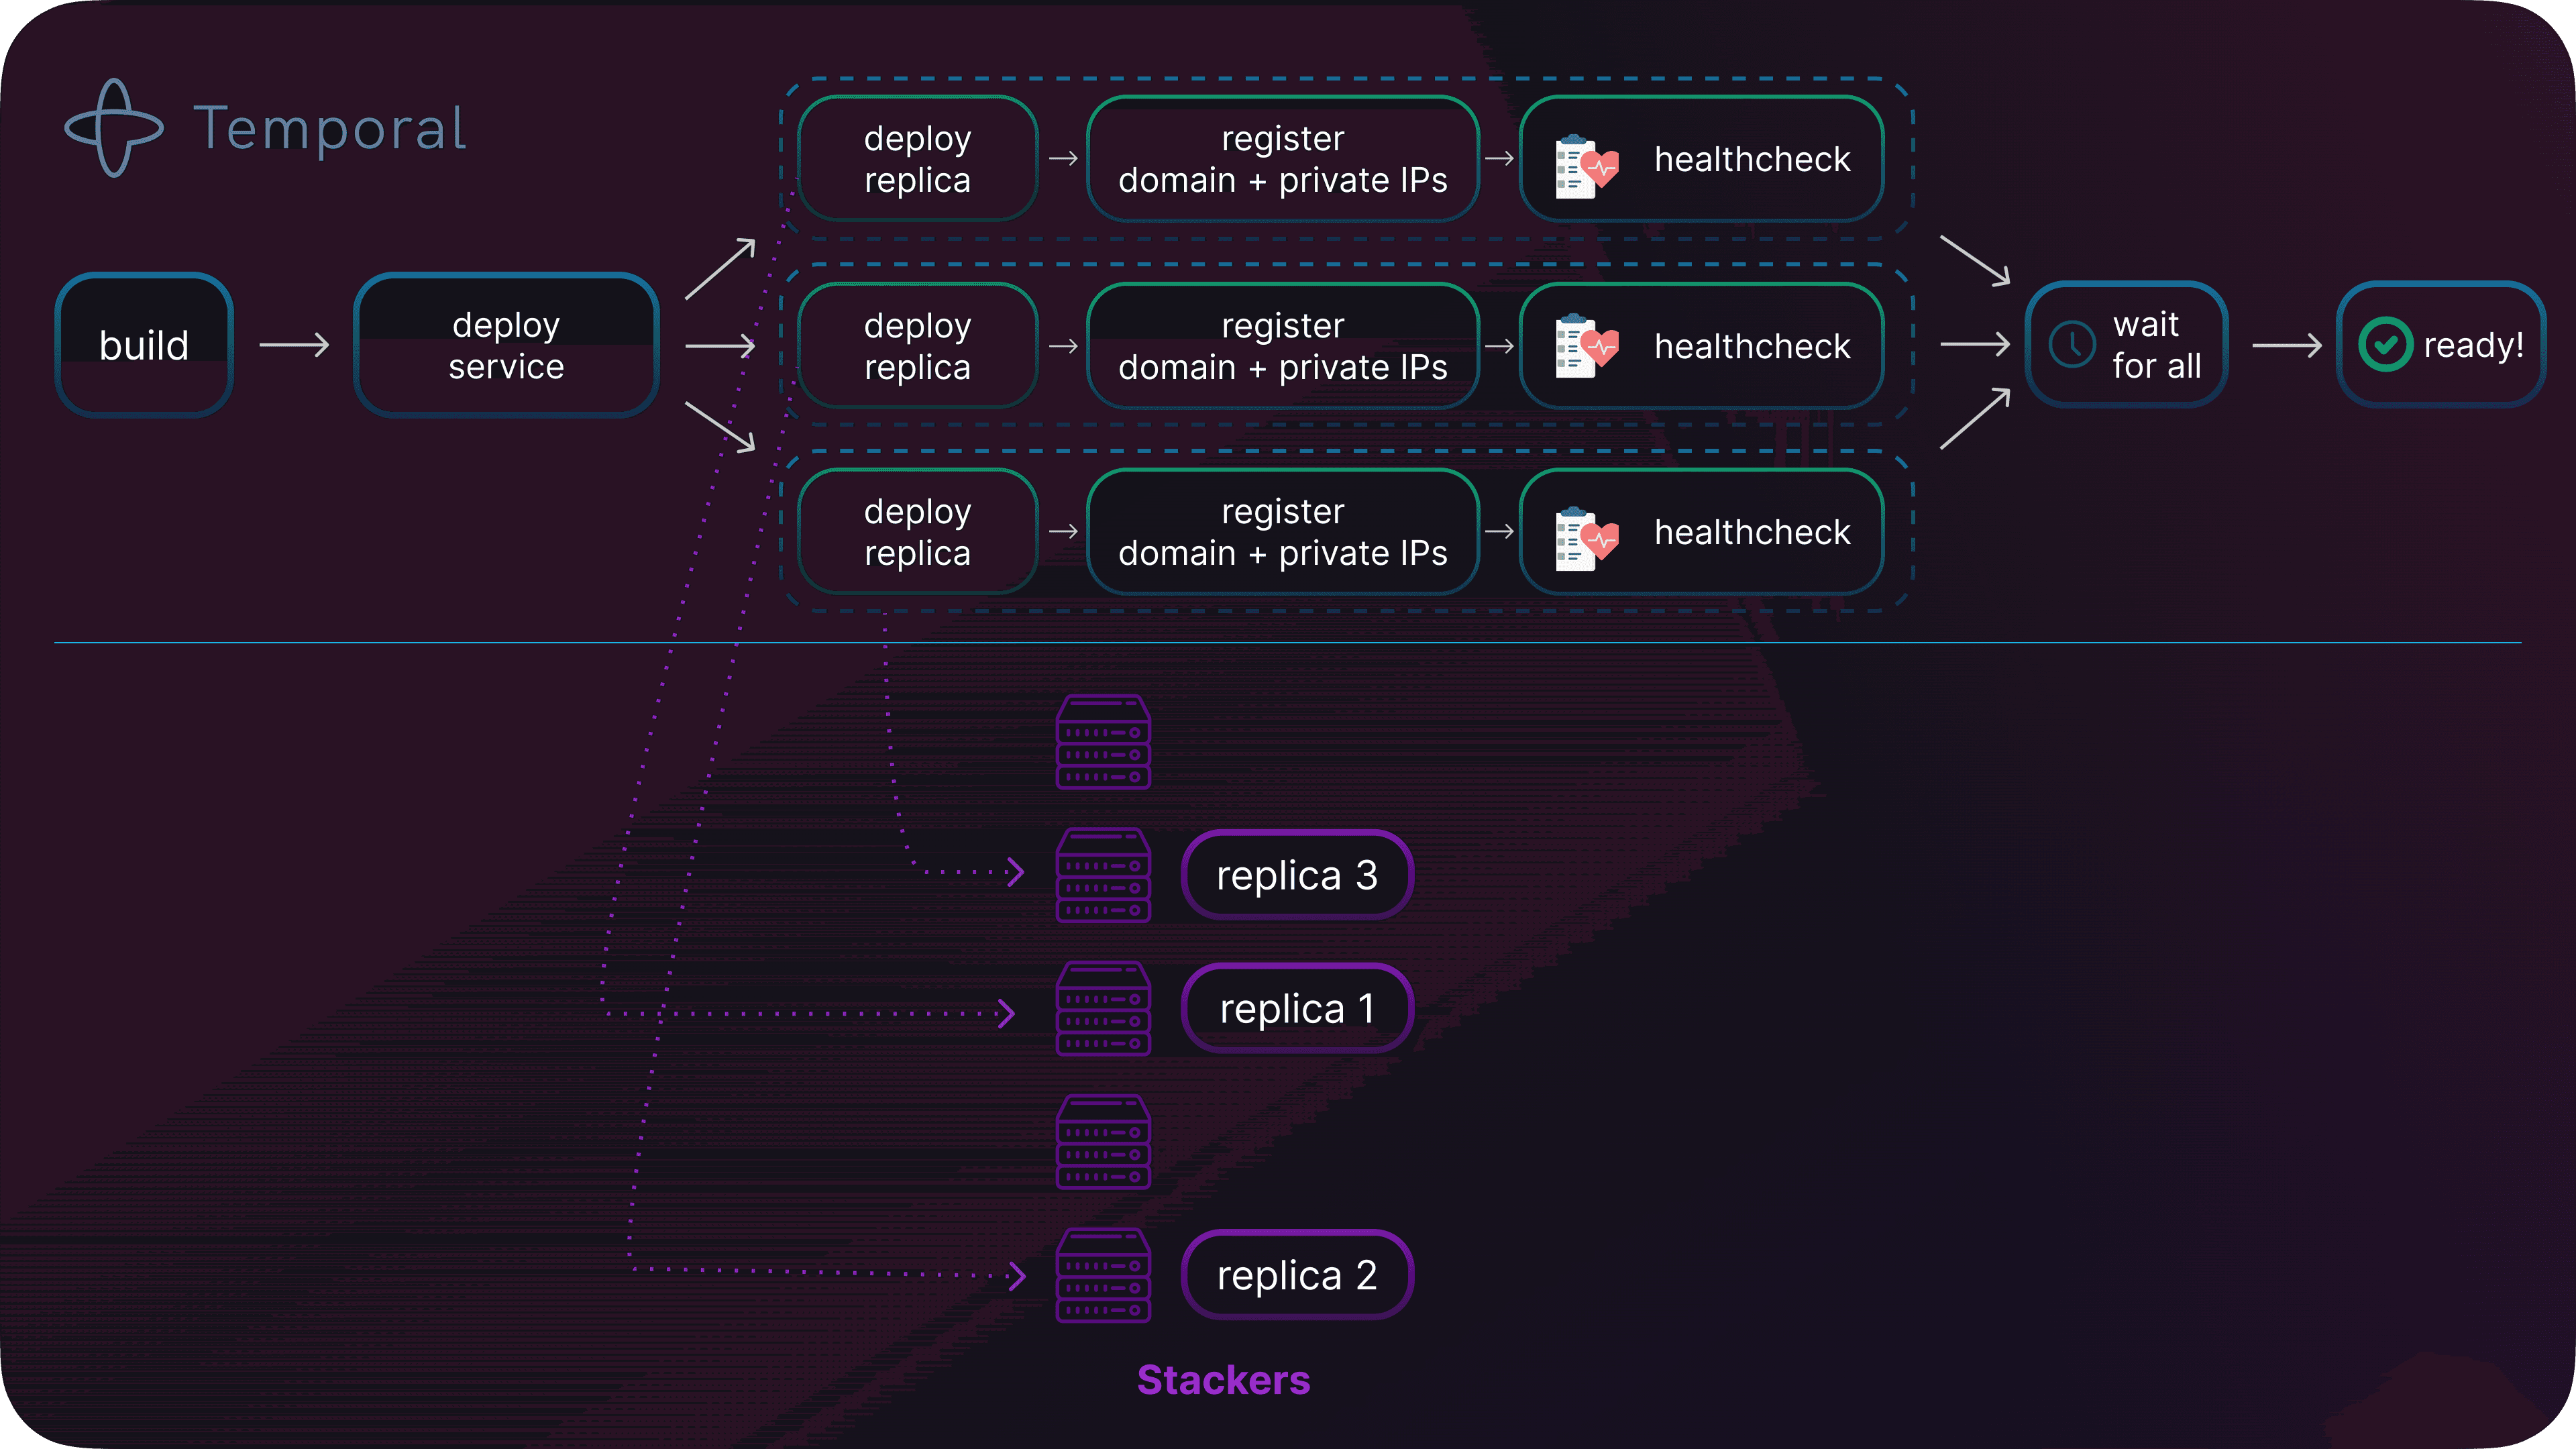Click the green checkmark ready icon

(x=2385, y=345)
